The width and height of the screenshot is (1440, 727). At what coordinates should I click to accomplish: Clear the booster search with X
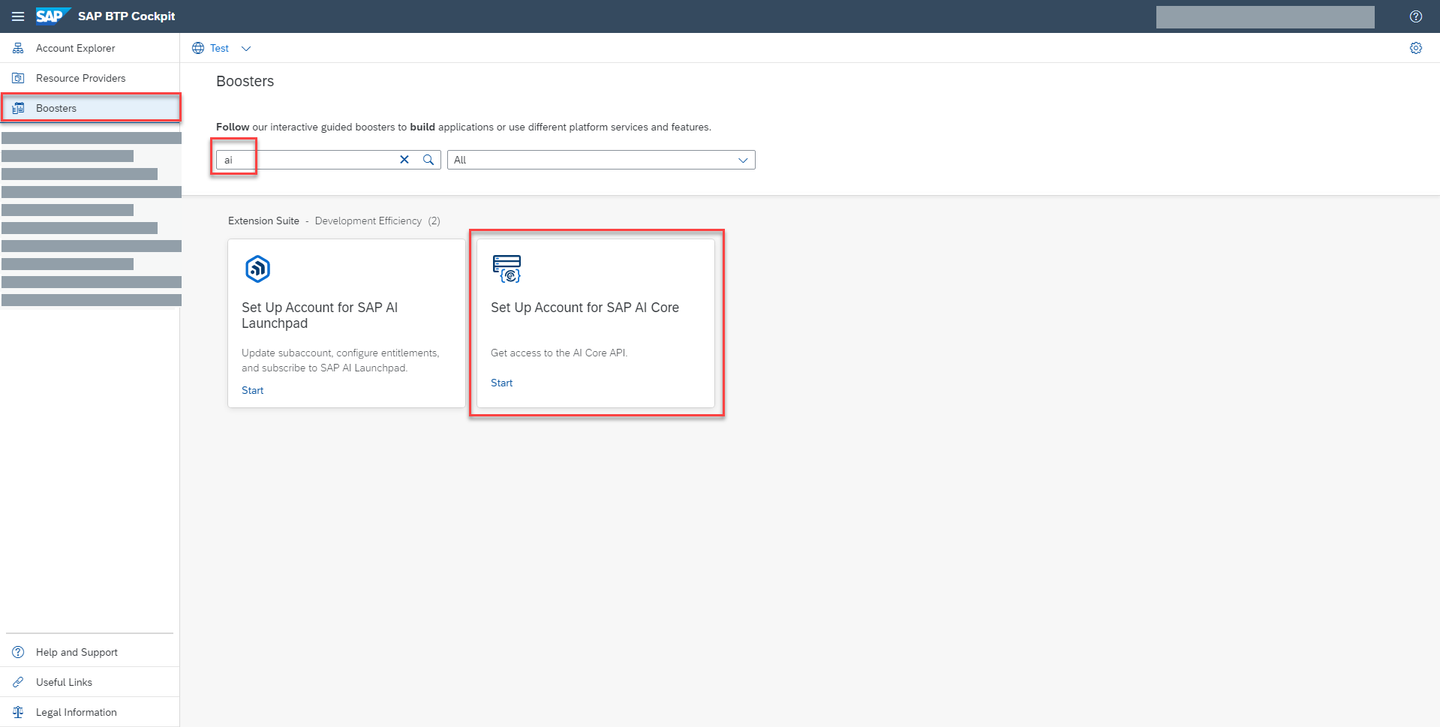[405, 160]
